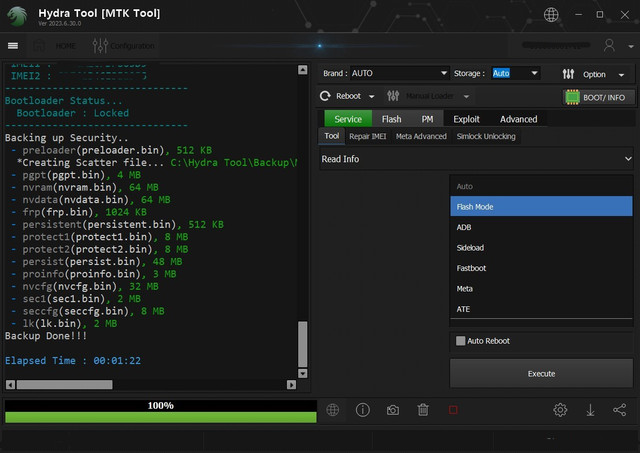Switch to the Service tab
This screenshot has height=453, width=640.
click(x=348, y=119)
